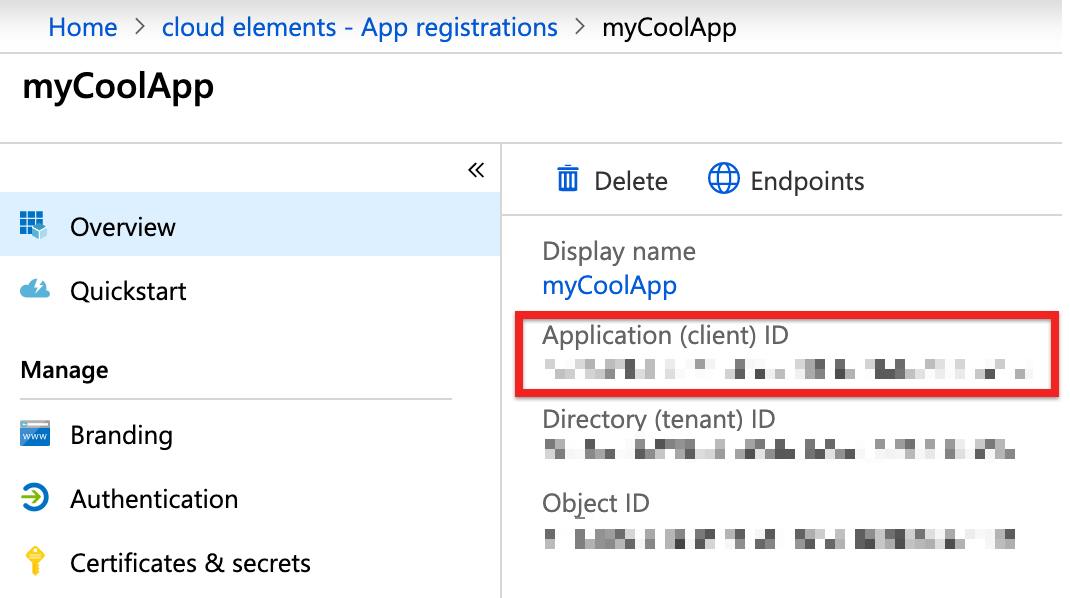
Task: Select Quickstart in the sidebar
Action: click(x=128, y=291)
